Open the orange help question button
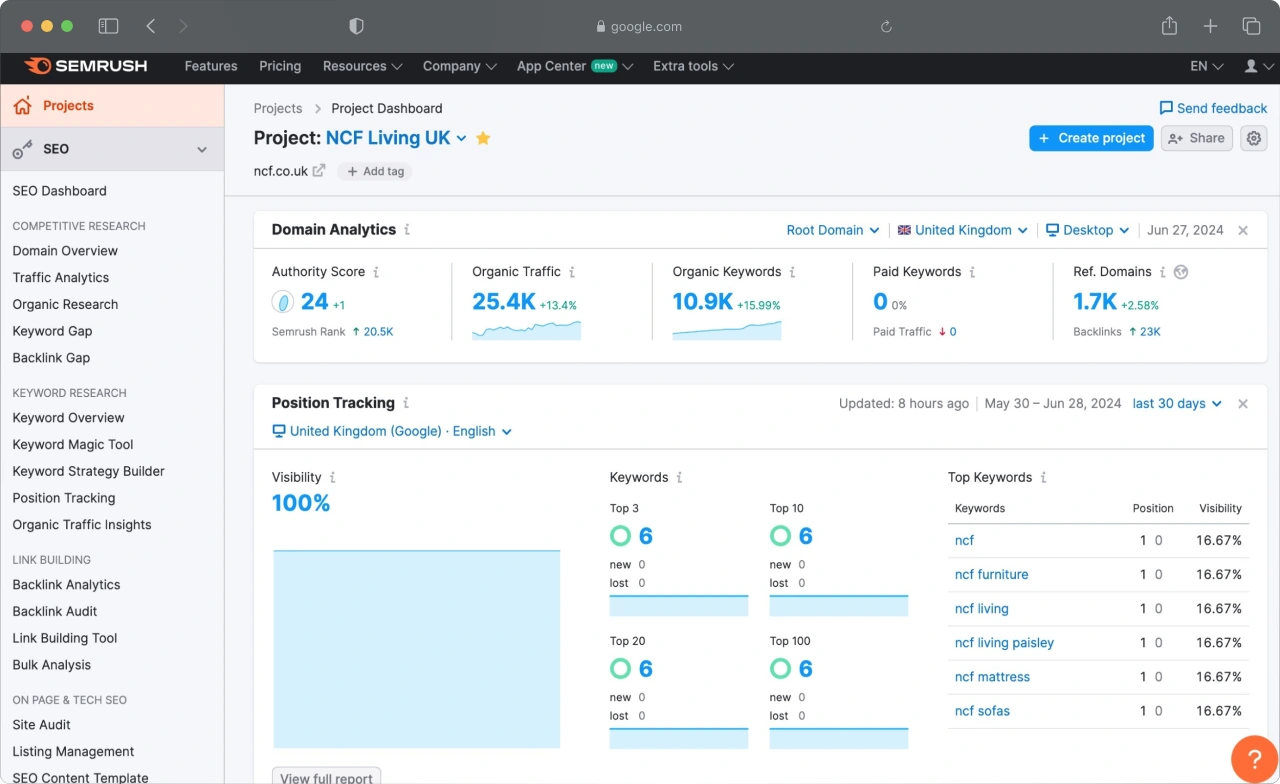 1254,759
